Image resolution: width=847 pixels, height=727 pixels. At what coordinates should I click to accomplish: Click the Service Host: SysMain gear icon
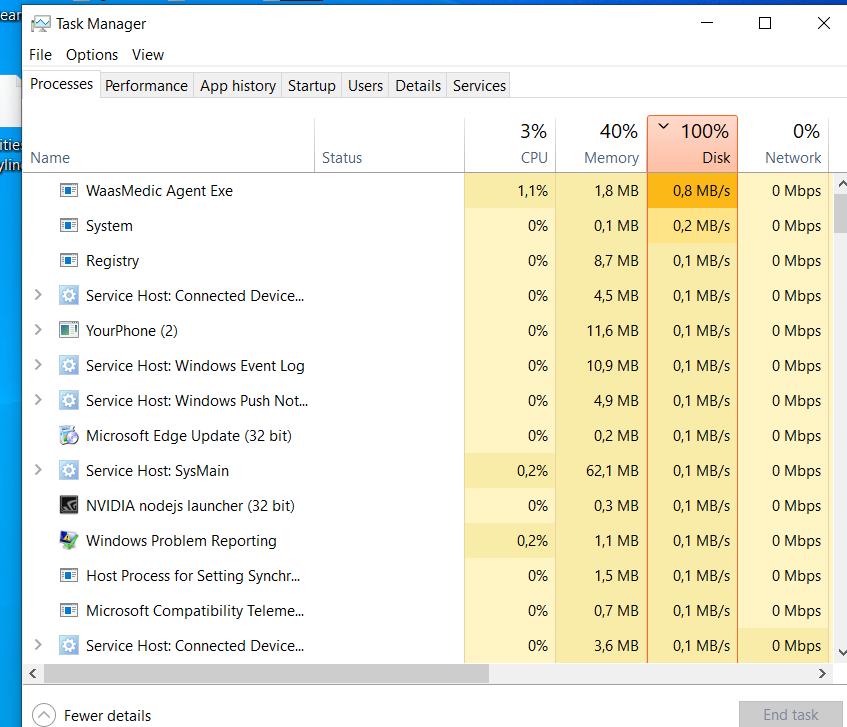pyautogui.click(x=69, y=470)
